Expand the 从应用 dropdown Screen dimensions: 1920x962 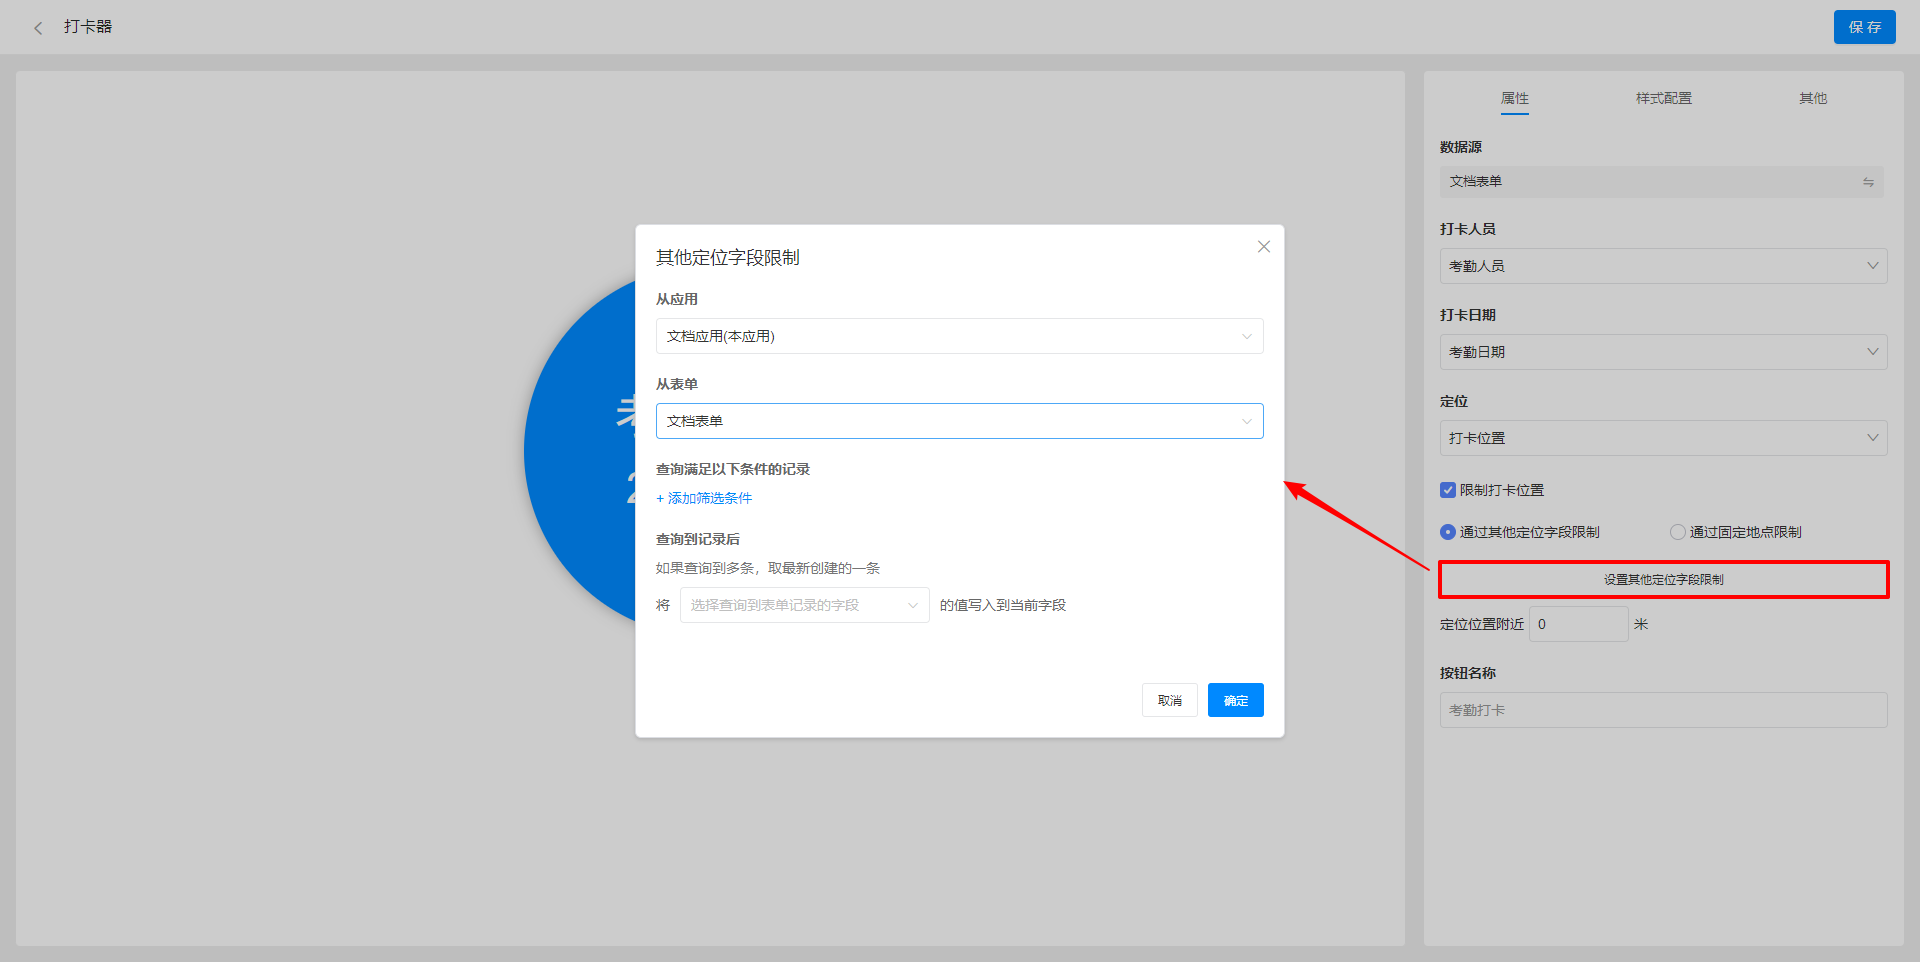(958, 336)
